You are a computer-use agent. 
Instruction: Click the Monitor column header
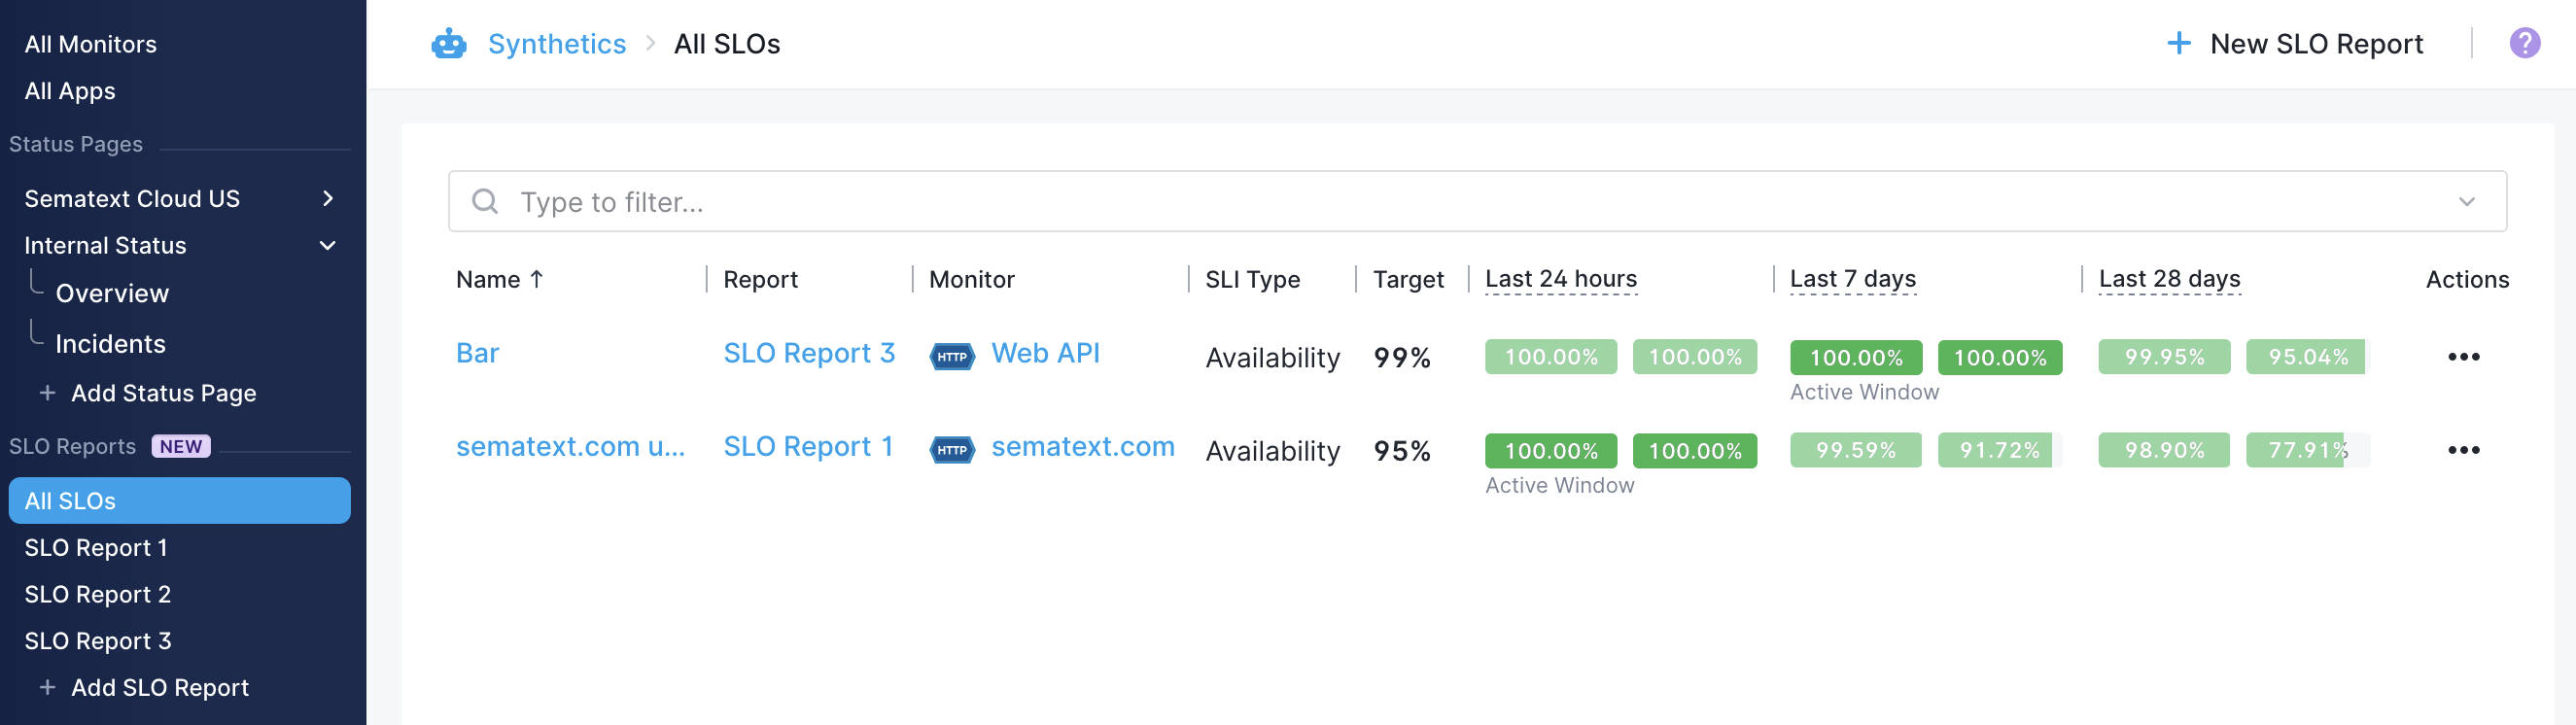(971, 279)
